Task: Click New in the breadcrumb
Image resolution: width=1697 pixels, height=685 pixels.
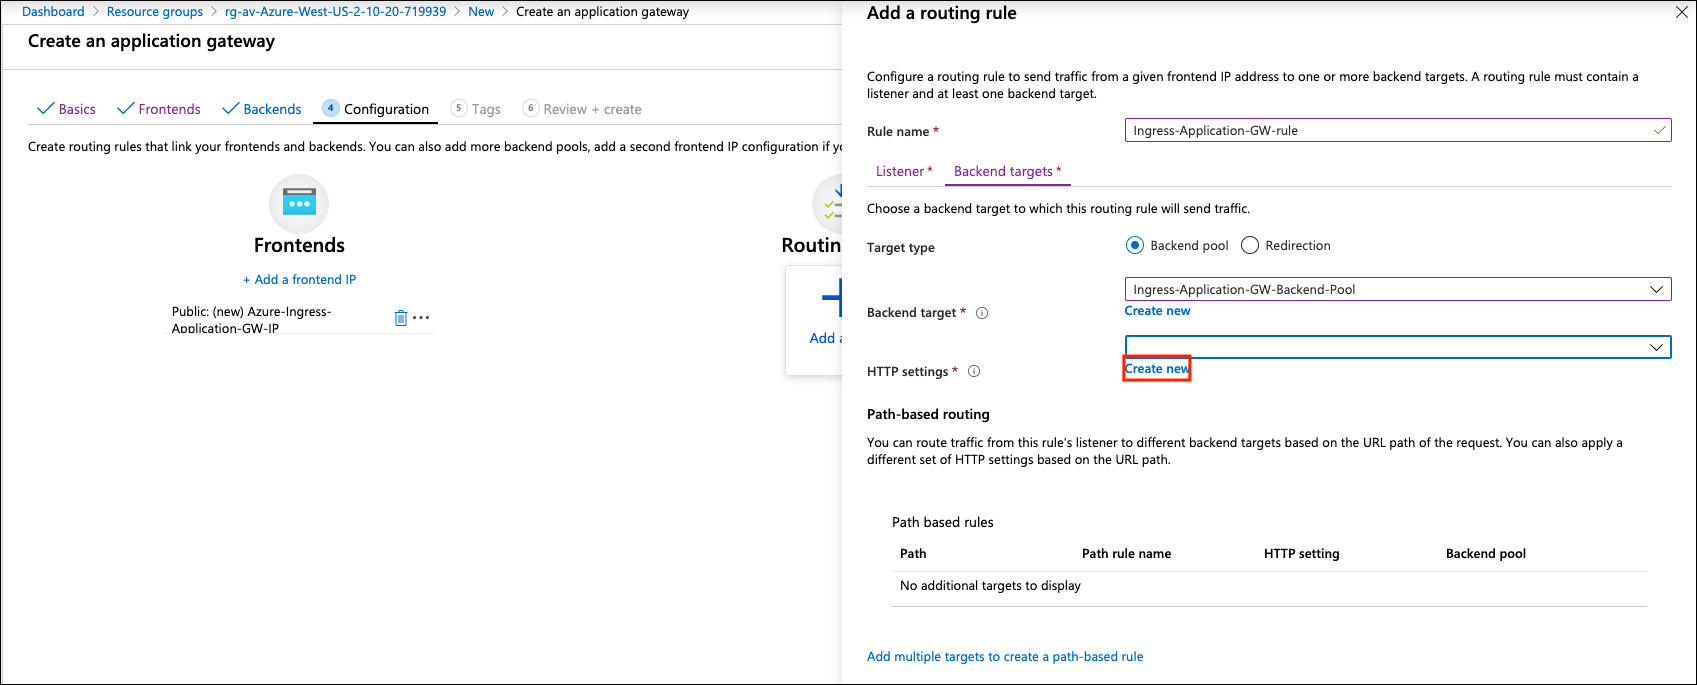Action: (481, 12)
